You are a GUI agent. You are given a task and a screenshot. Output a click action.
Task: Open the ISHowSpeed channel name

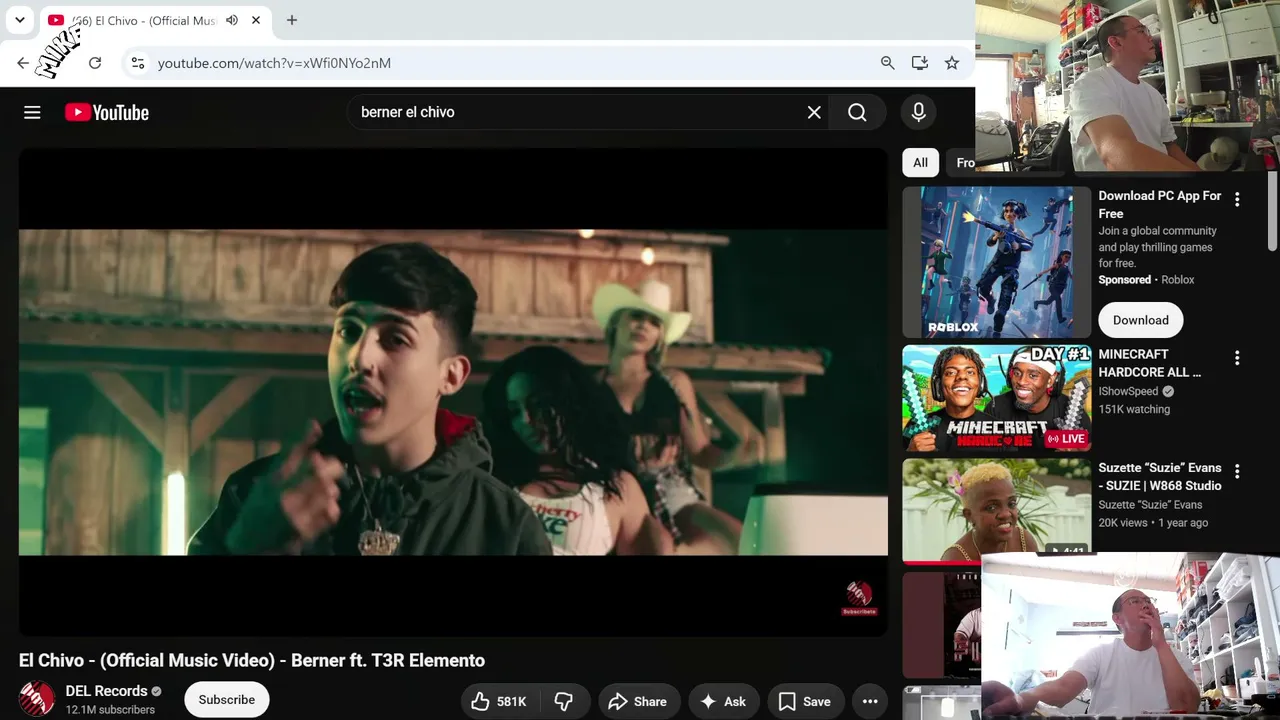1128,391
